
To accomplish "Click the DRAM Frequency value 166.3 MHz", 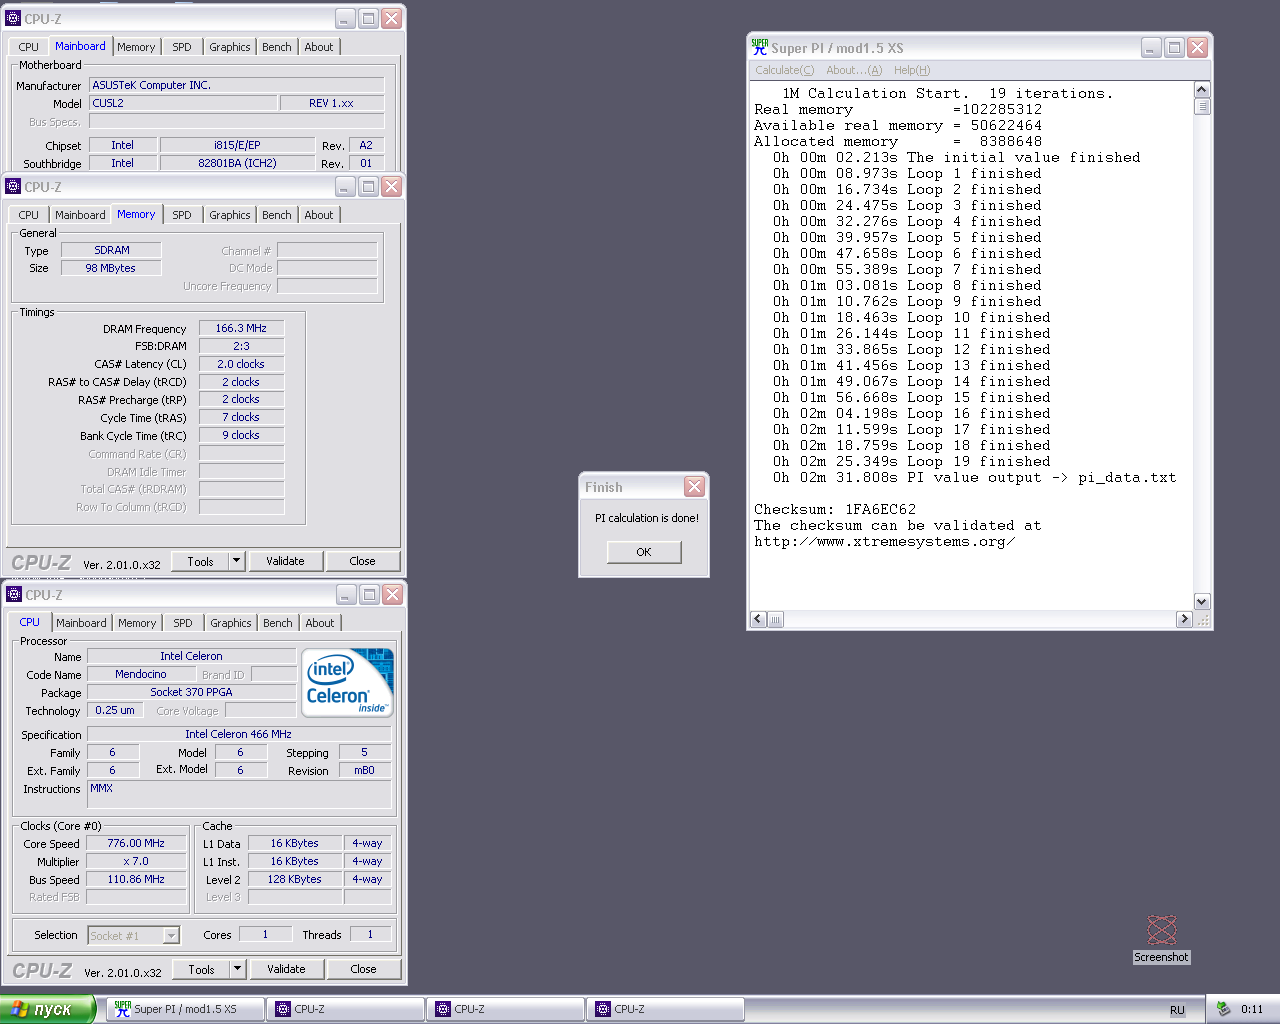I will pos(241,328).
